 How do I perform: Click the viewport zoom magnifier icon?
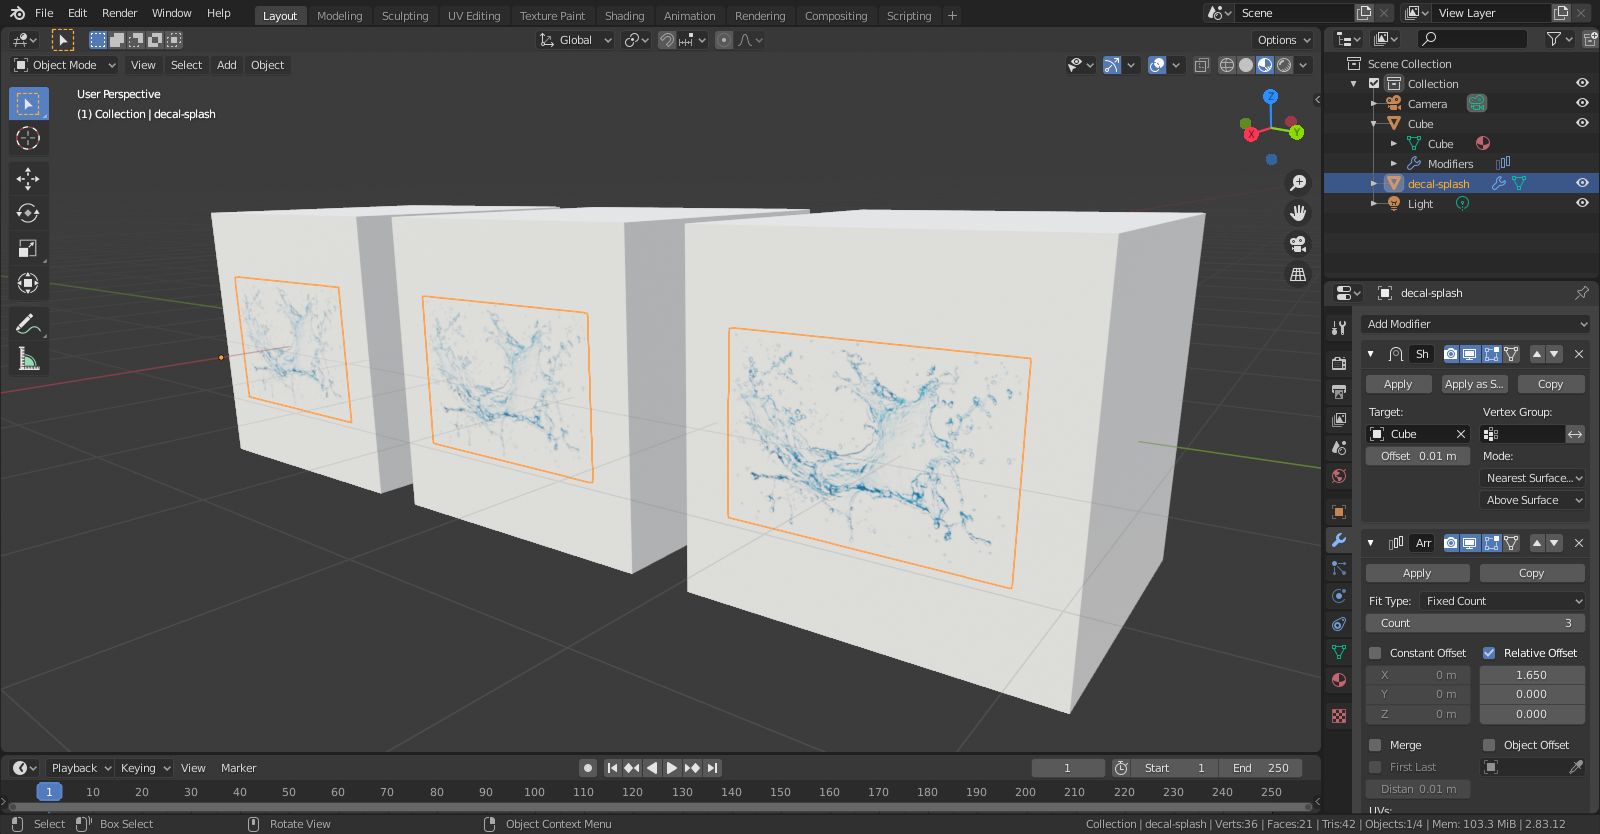point(1298,183)
